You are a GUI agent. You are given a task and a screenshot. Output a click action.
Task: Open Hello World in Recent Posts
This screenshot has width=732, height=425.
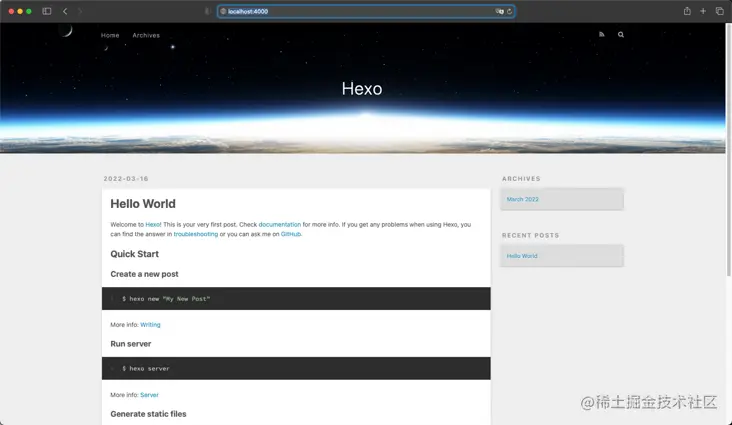(x=522, y=256)
